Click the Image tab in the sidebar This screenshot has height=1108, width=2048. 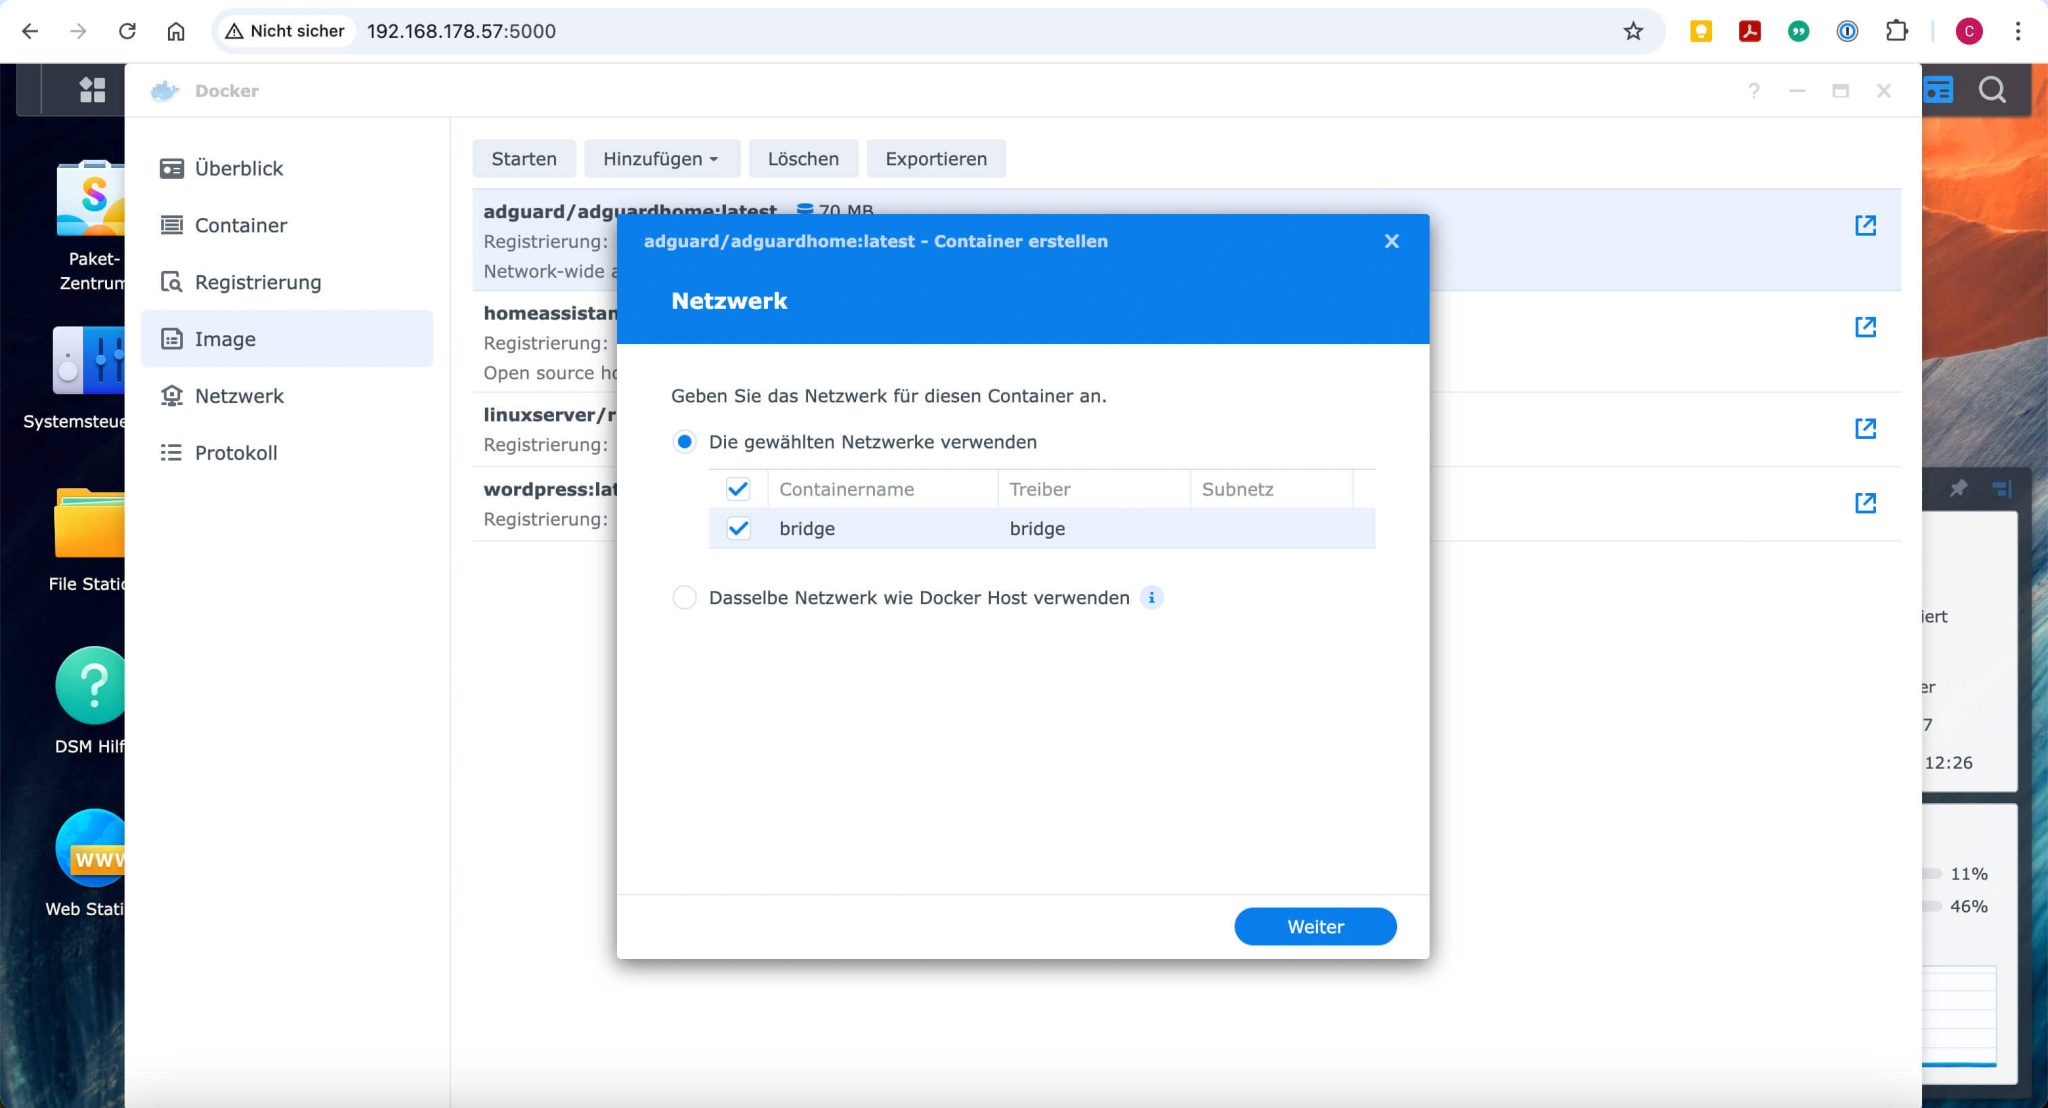click(x=224, y=339)
